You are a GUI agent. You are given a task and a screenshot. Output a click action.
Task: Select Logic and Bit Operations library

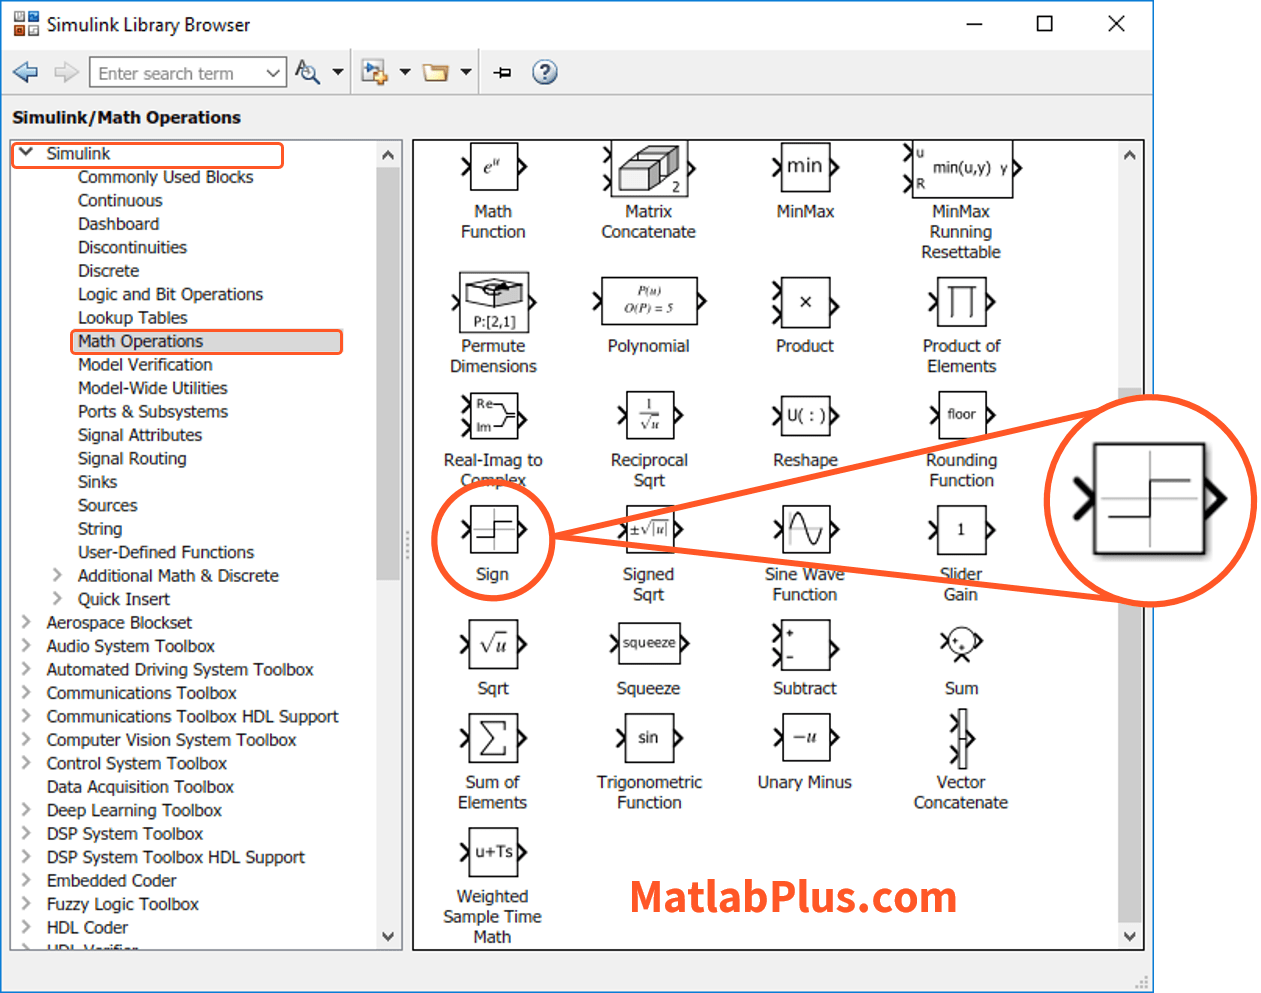170,294
